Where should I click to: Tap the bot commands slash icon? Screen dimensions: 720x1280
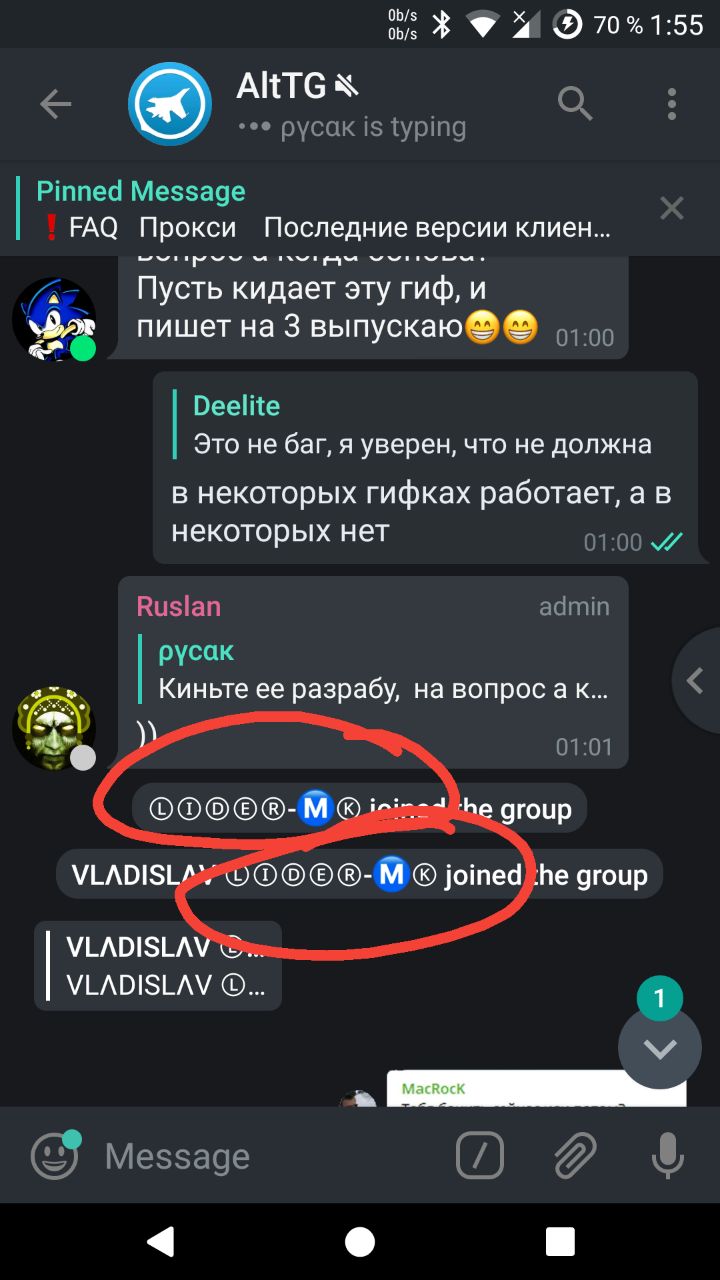pos(480,1156)
